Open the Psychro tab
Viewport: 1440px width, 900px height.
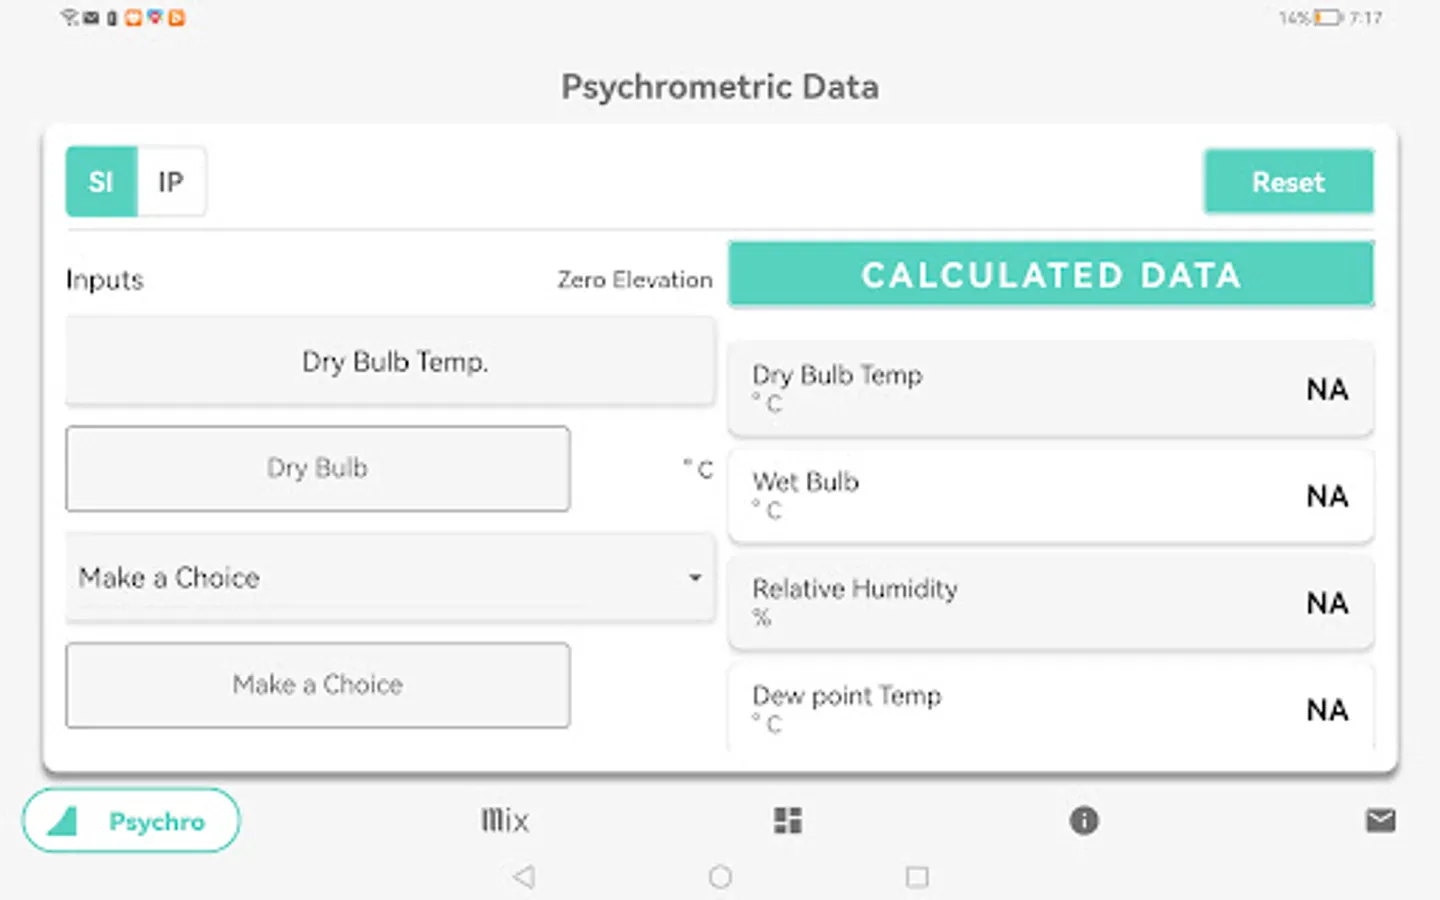131,821
